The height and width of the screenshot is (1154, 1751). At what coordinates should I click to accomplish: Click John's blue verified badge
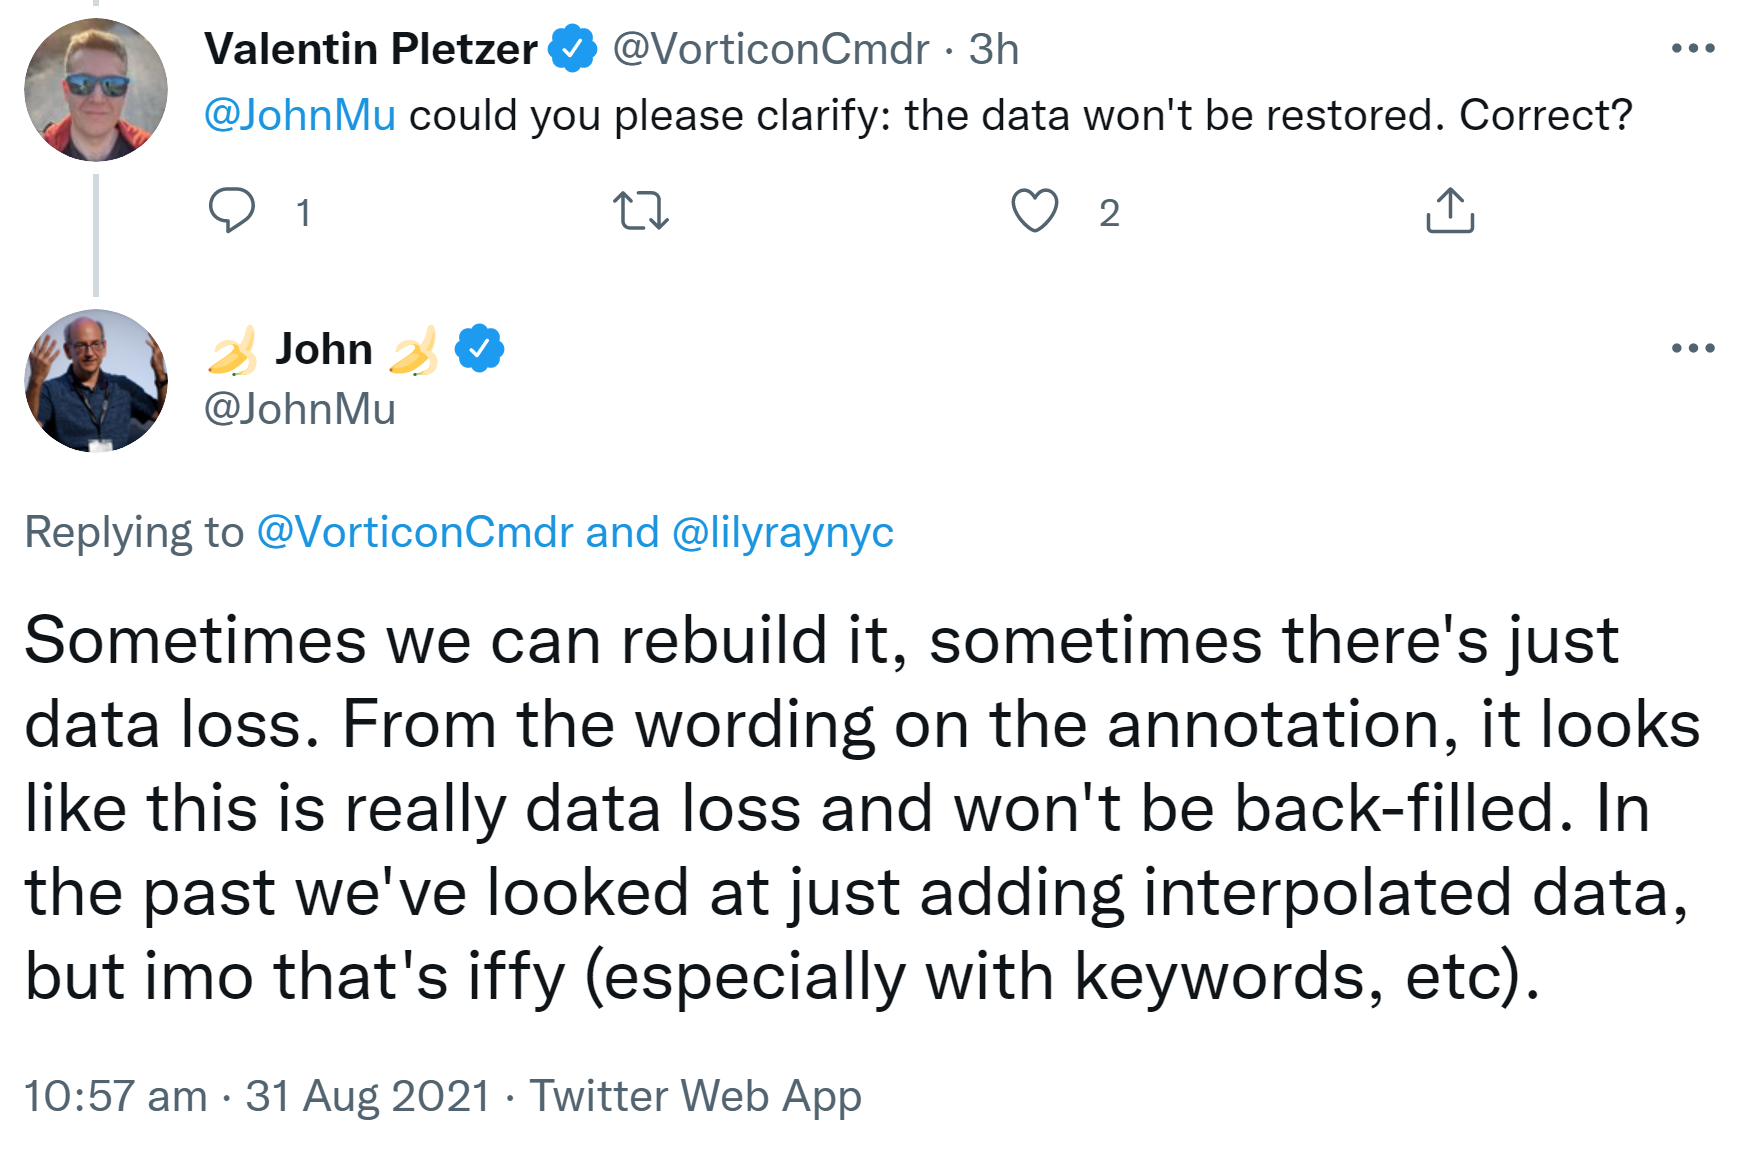coord(480,349)
